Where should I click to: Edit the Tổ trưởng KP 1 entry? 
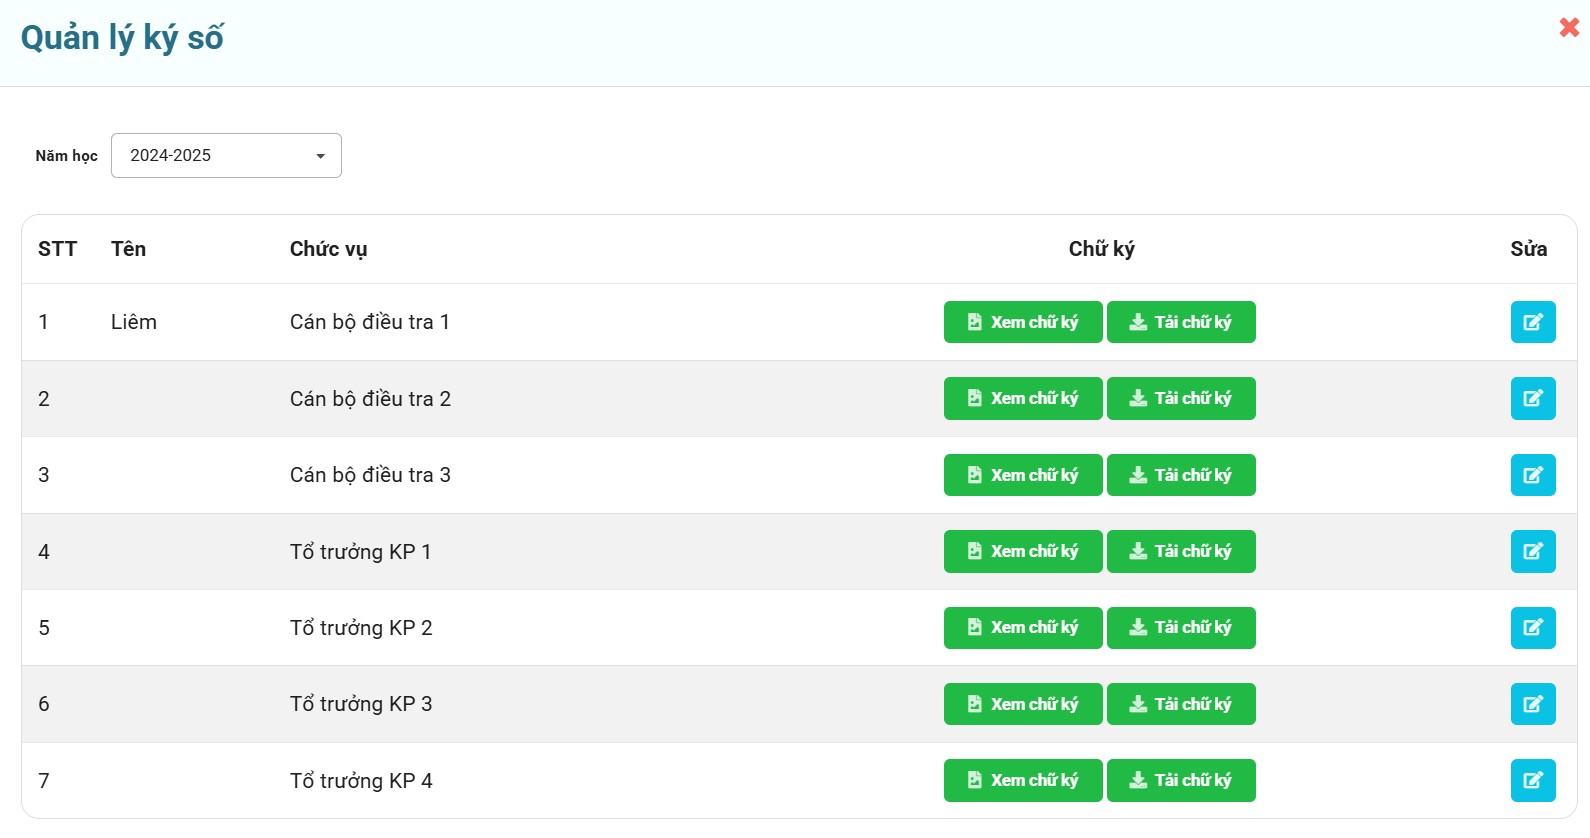[x=1532, y=551]
